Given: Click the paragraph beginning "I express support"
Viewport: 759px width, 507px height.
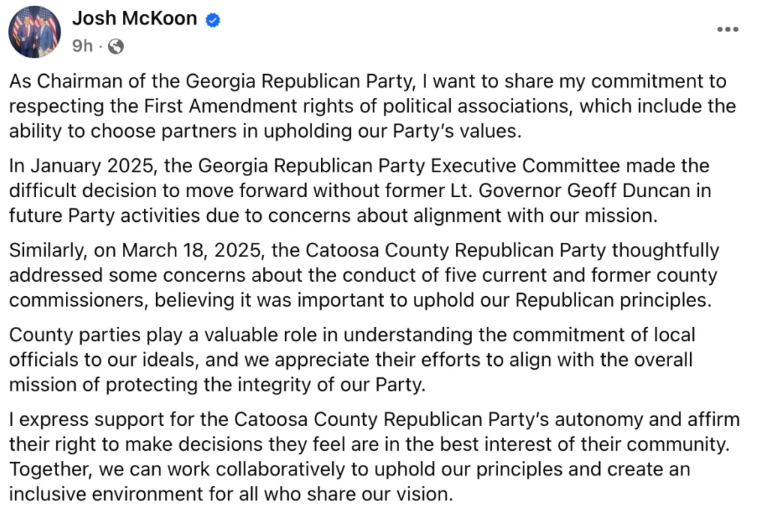Looking at the screenshot, I should point(370,443).
